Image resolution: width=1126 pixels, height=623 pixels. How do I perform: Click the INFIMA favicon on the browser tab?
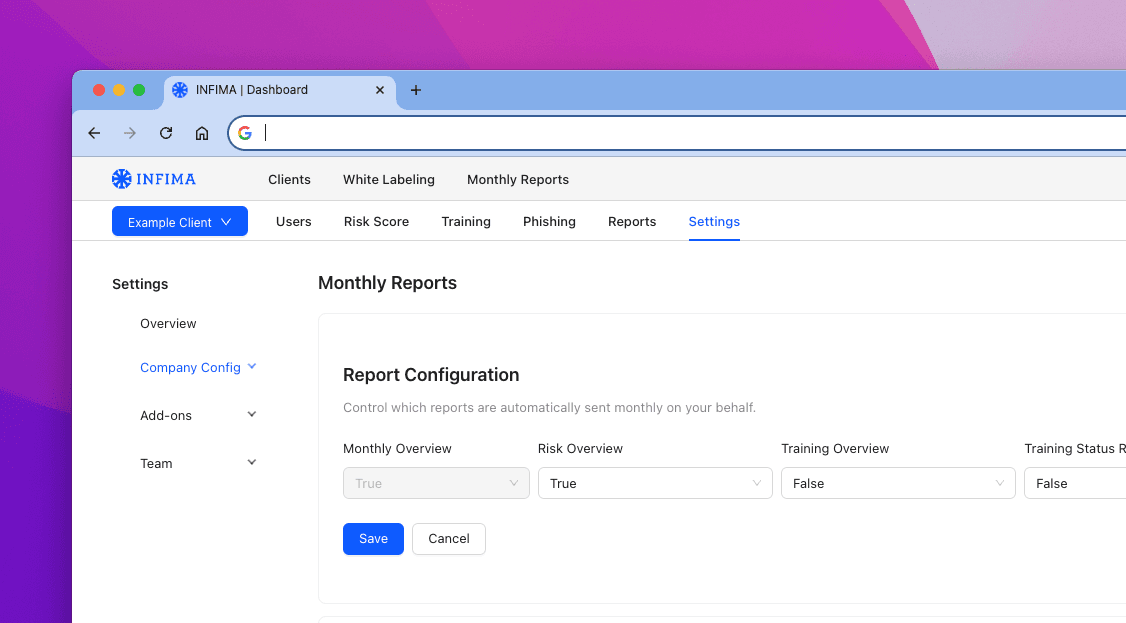(180, 90)
